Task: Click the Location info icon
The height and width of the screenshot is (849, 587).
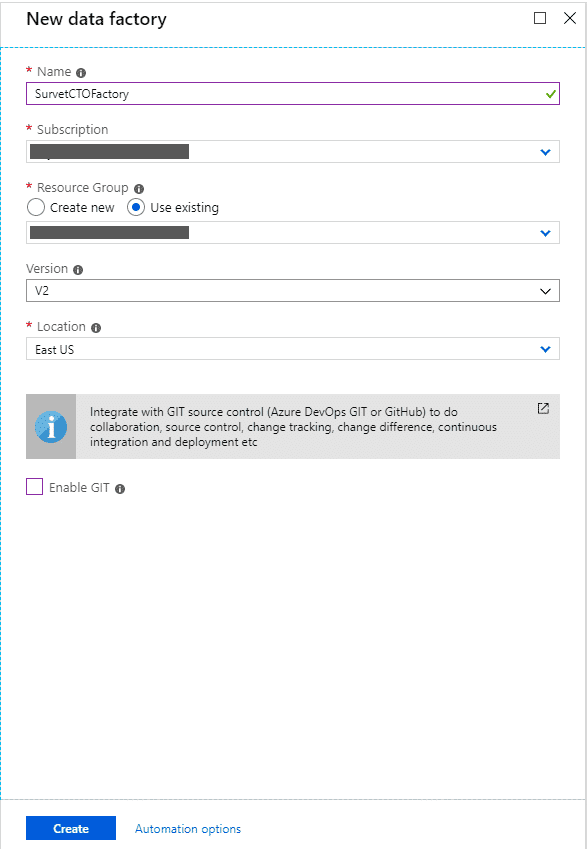Action: pos(96,328)
